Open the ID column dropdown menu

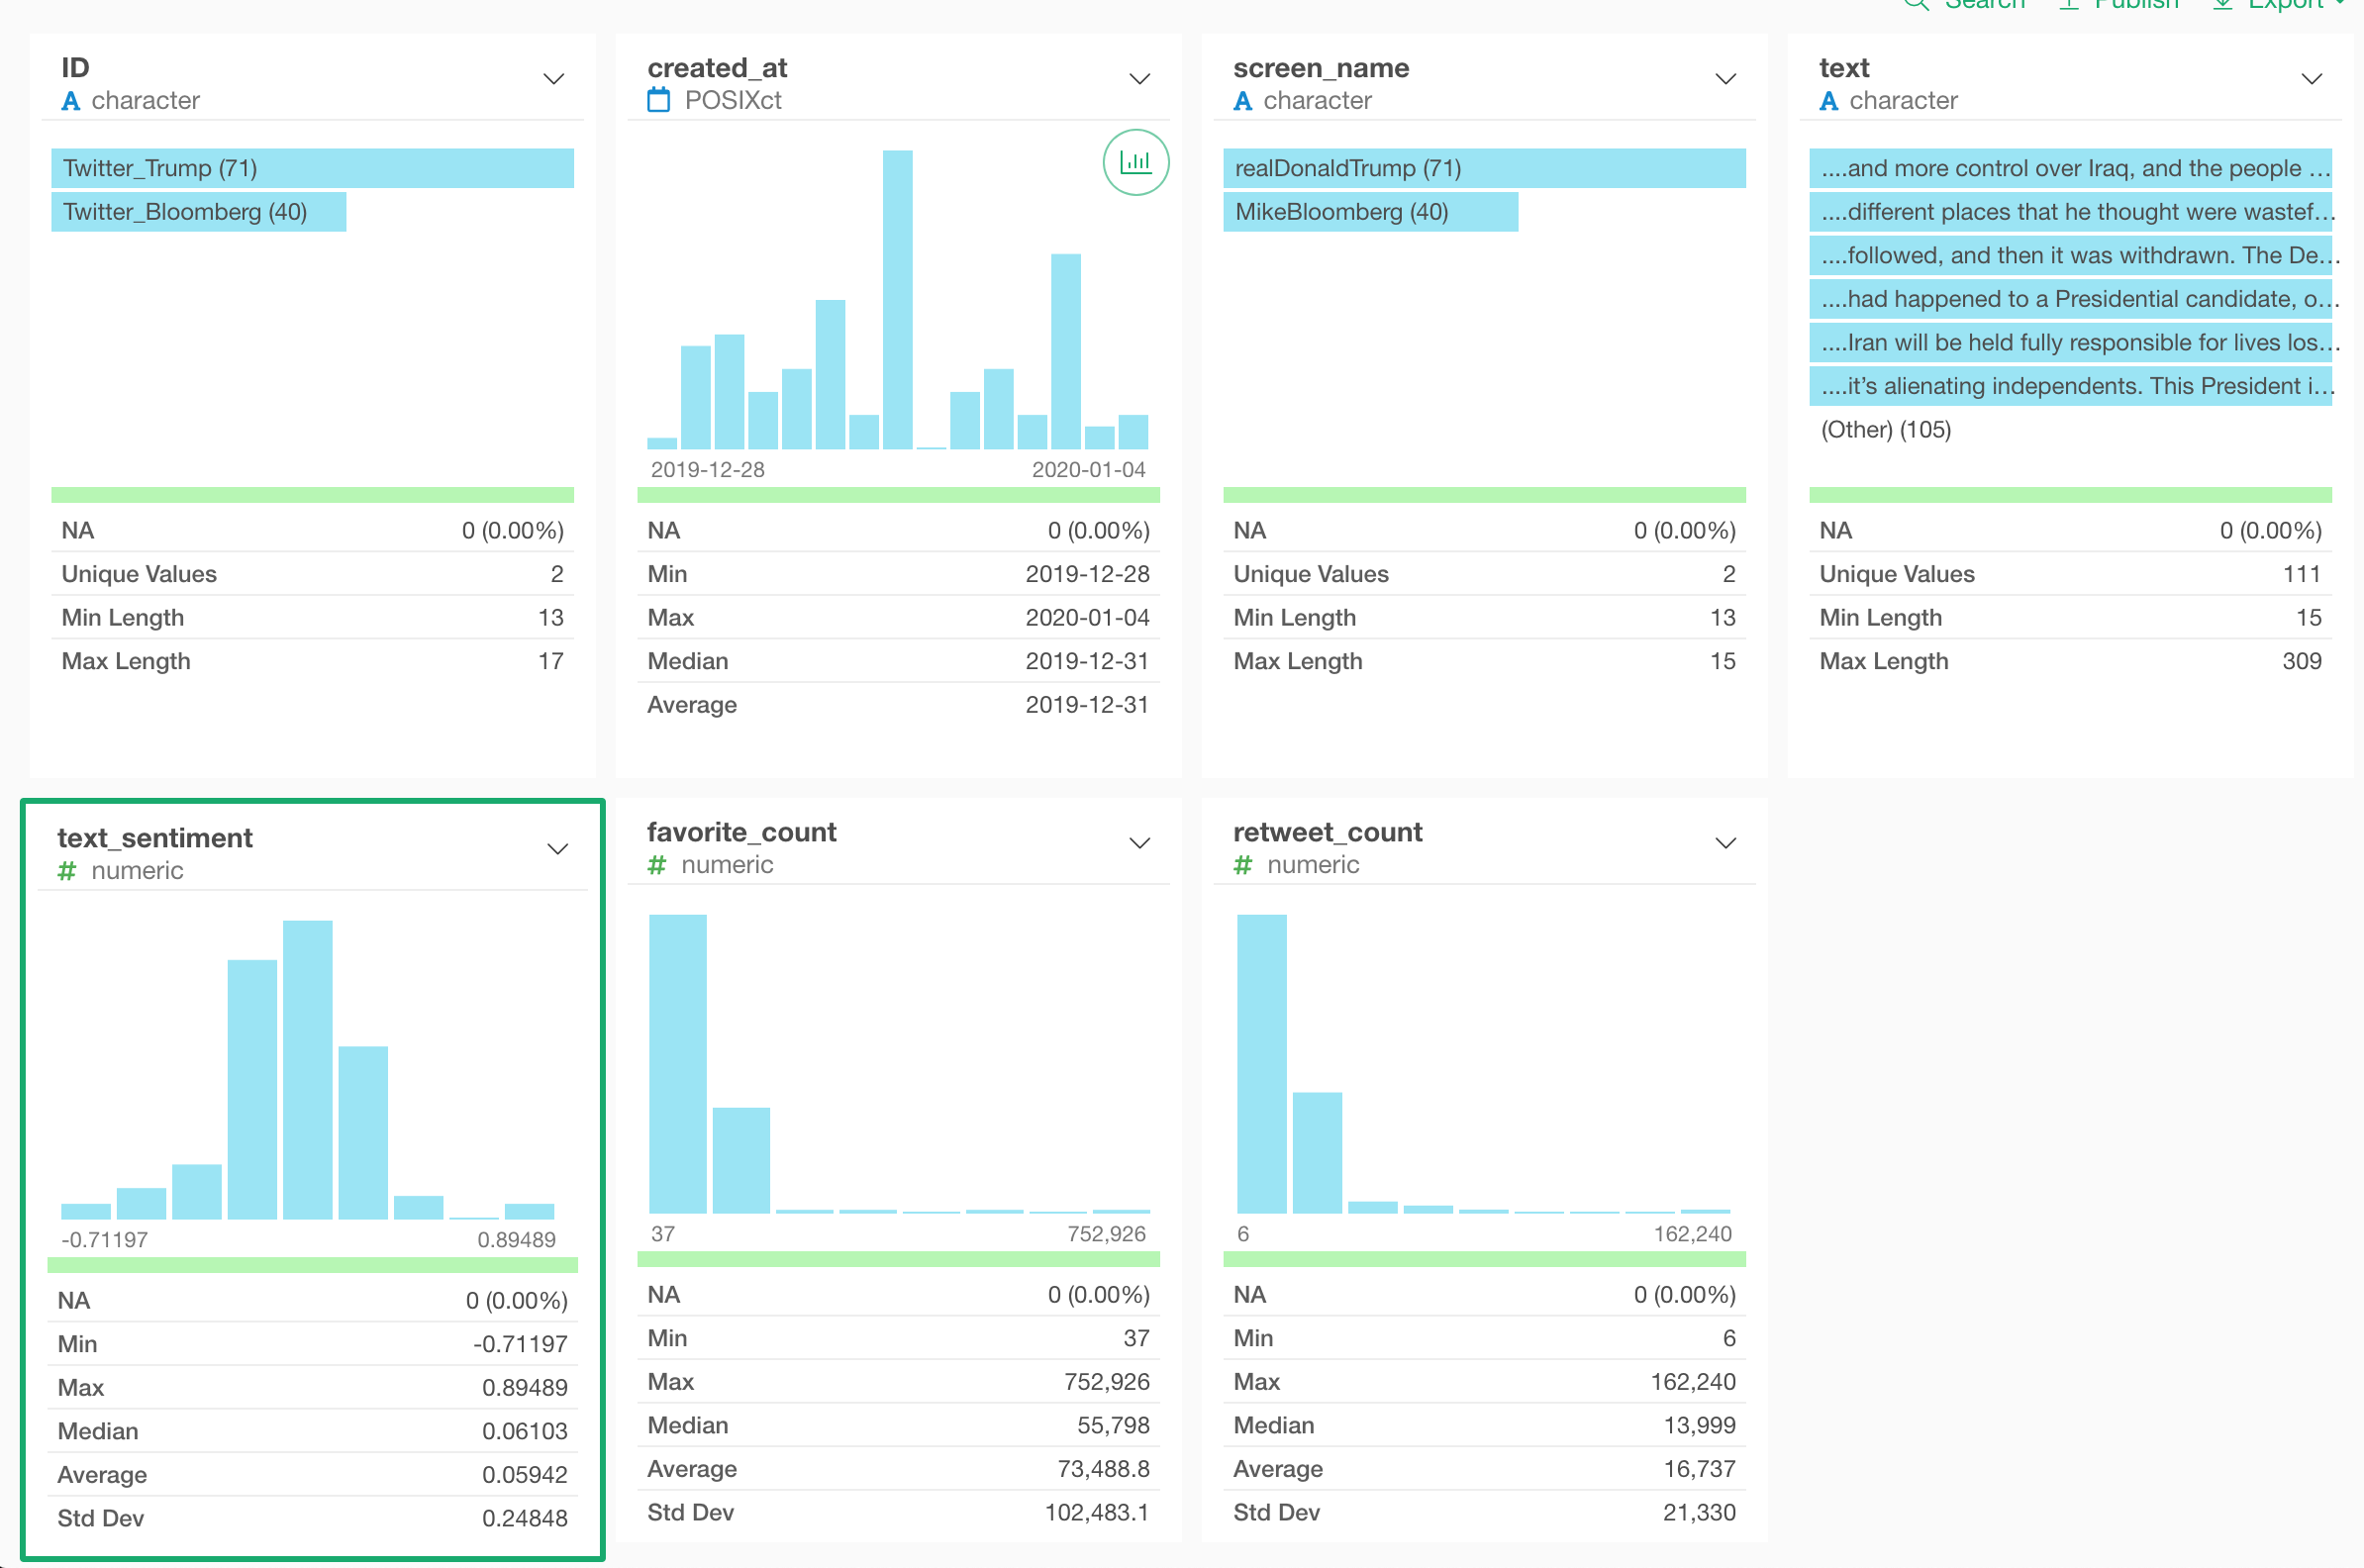(553, 80)
